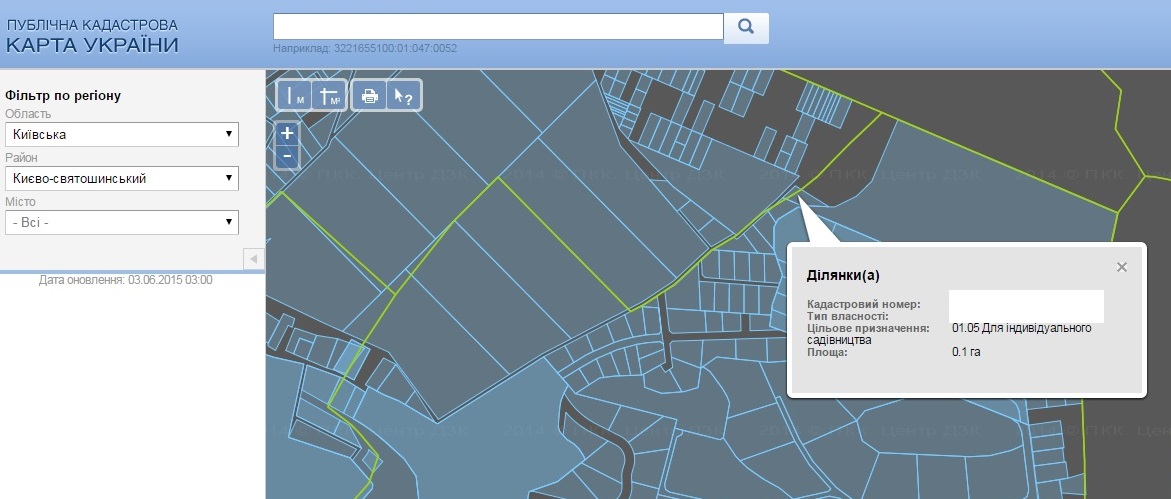Image resolution: width=1171 pixels, height=499 pixels.
Task: Close the Ділянки(а) info popup
Action: (x=1122, y=267)
